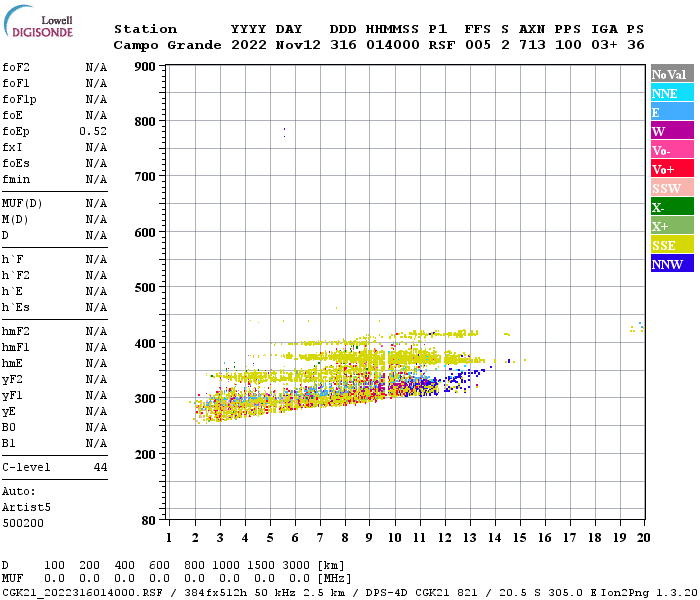
Task: Click the B0 parameter label
Action: pos(8,428)
